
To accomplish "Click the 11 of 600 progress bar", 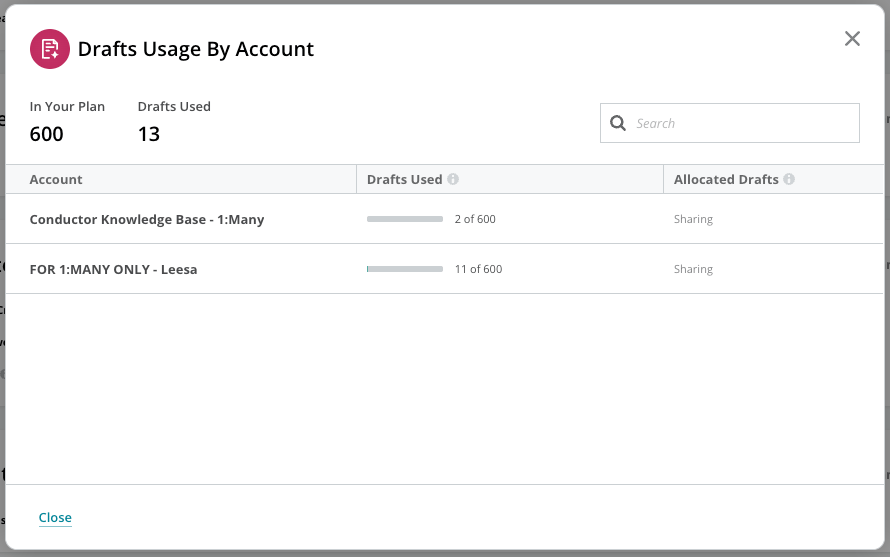I will click(405, 269).
